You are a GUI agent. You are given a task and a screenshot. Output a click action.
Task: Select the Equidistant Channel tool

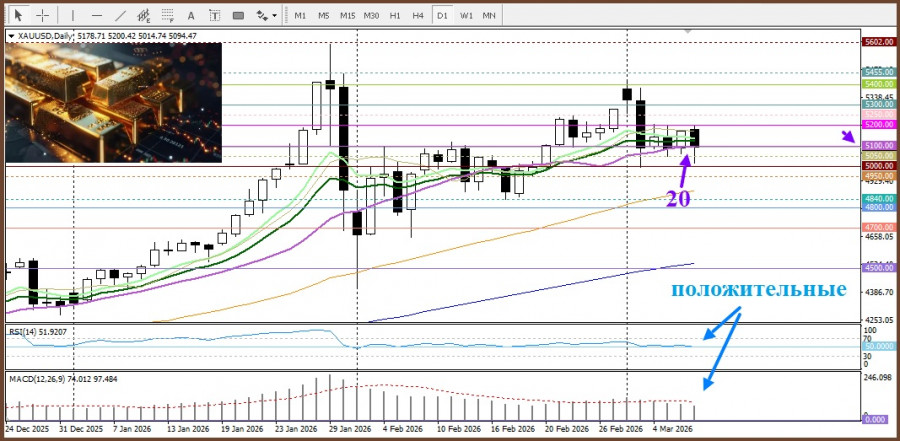pyautogui.click(x=144, y=15)
